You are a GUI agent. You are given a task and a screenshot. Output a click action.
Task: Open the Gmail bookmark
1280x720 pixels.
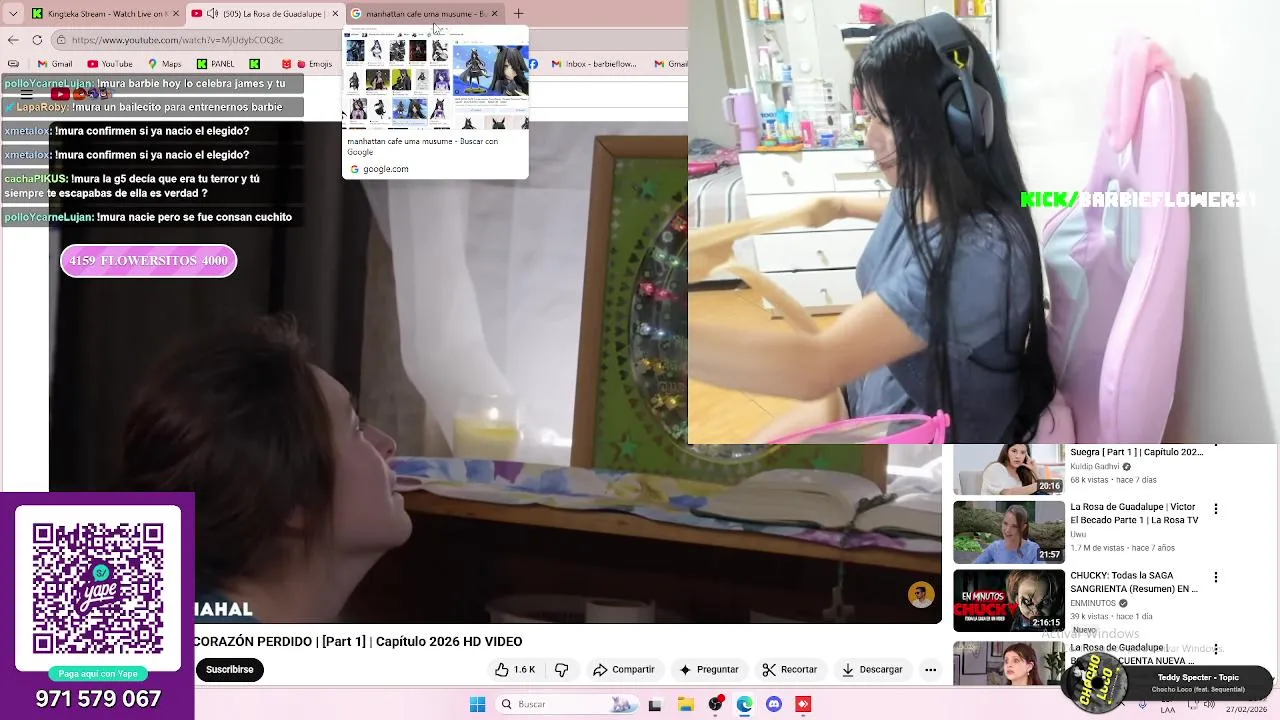54,64
